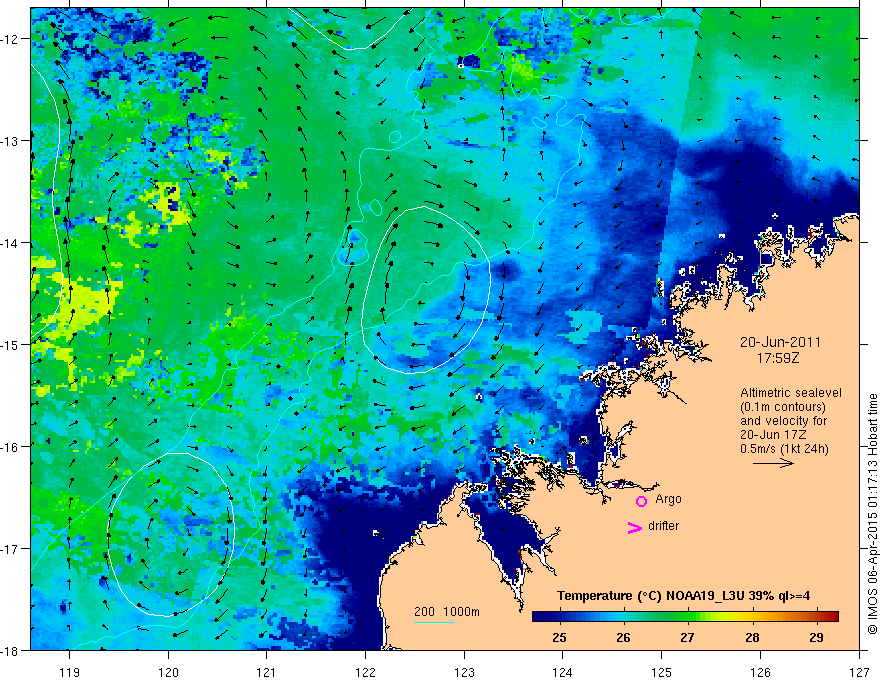Screen dimensions: 880x680
Task: Click the longitude axis label 127
Action: coord(859,672)
